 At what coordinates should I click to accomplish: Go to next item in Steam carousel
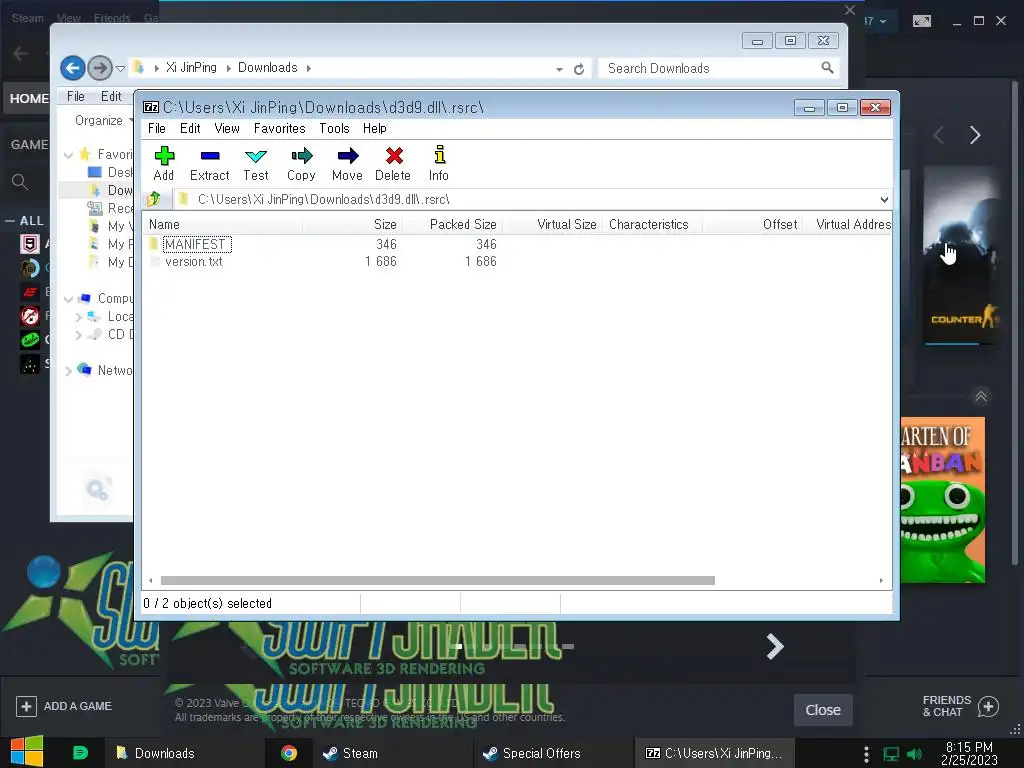tap(974, 135)
